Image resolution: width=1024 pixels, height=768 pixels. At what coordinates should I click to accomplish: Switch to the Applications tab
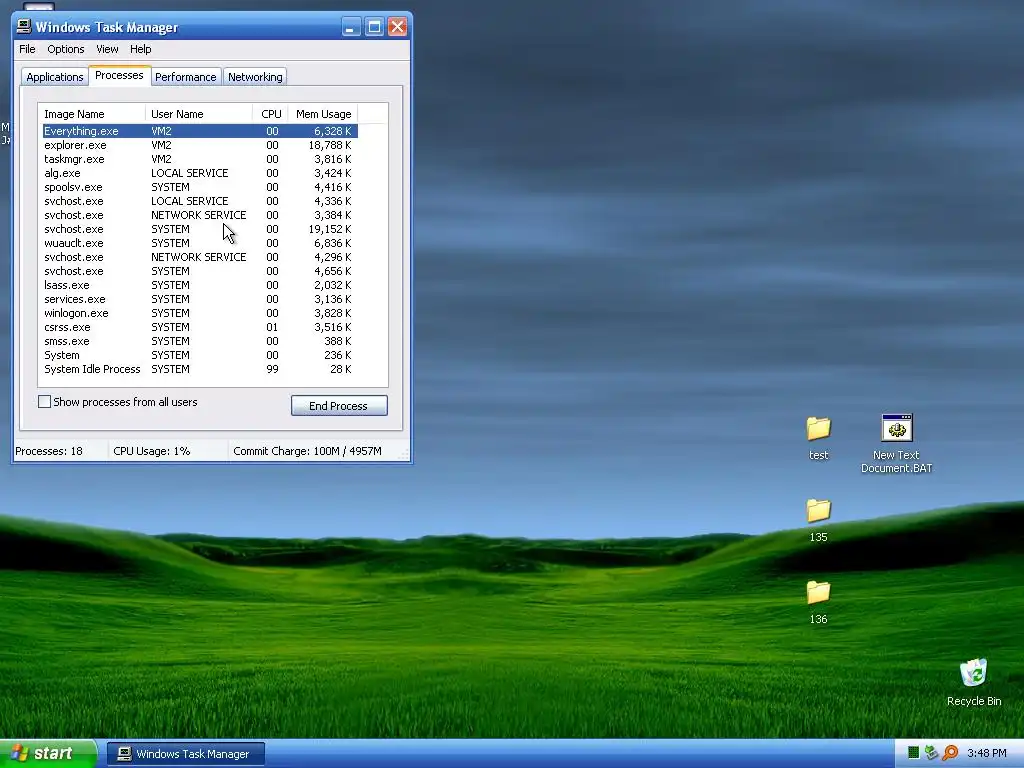pyautogui.click(x=55, y=76)
